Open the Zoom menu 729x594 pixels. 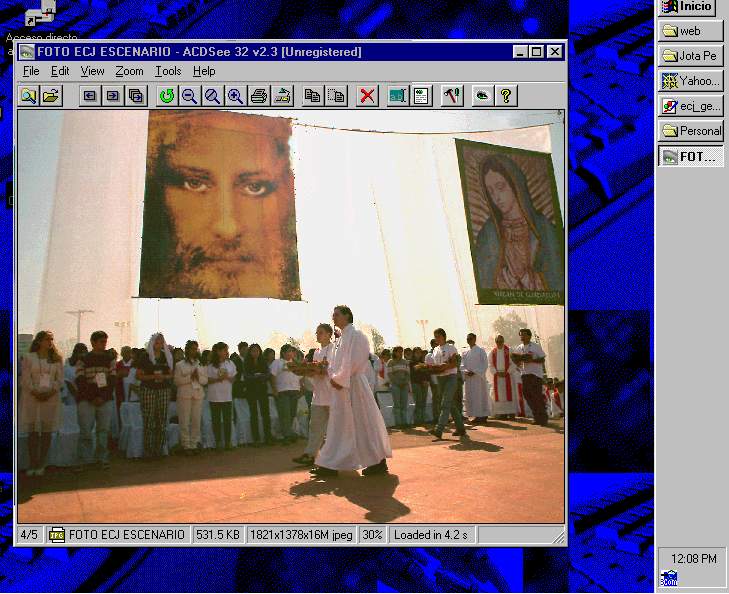pyautogui.click(x=129, y=71)
